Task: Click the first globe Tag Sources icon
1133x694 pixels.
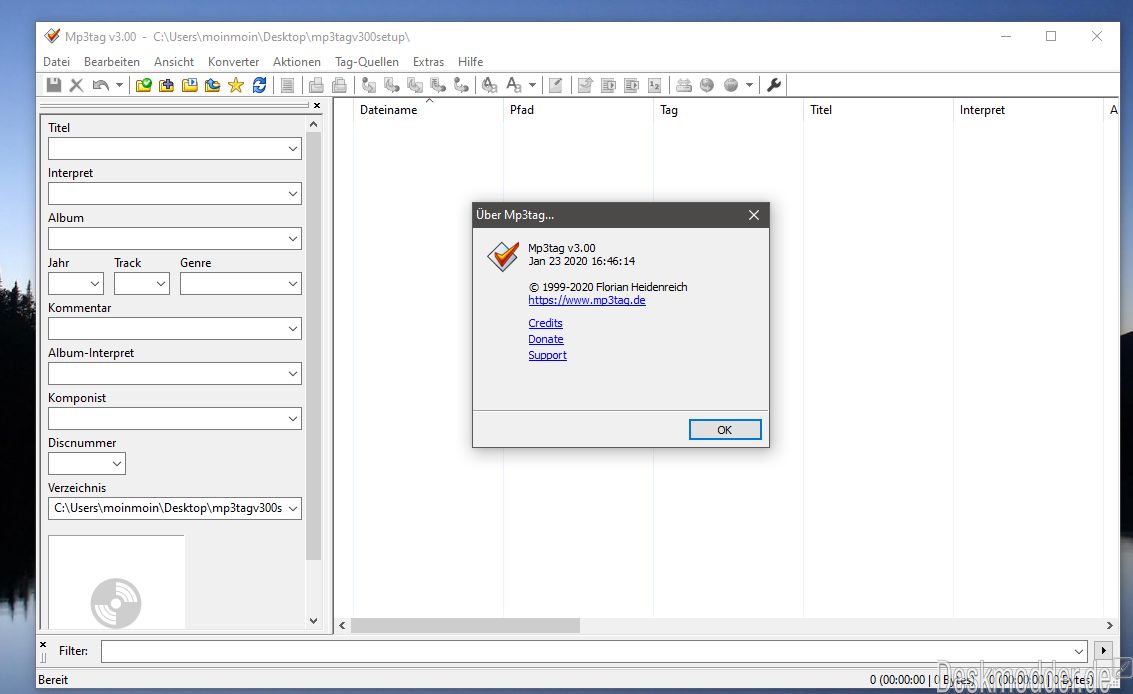Action: coord(707,85)
